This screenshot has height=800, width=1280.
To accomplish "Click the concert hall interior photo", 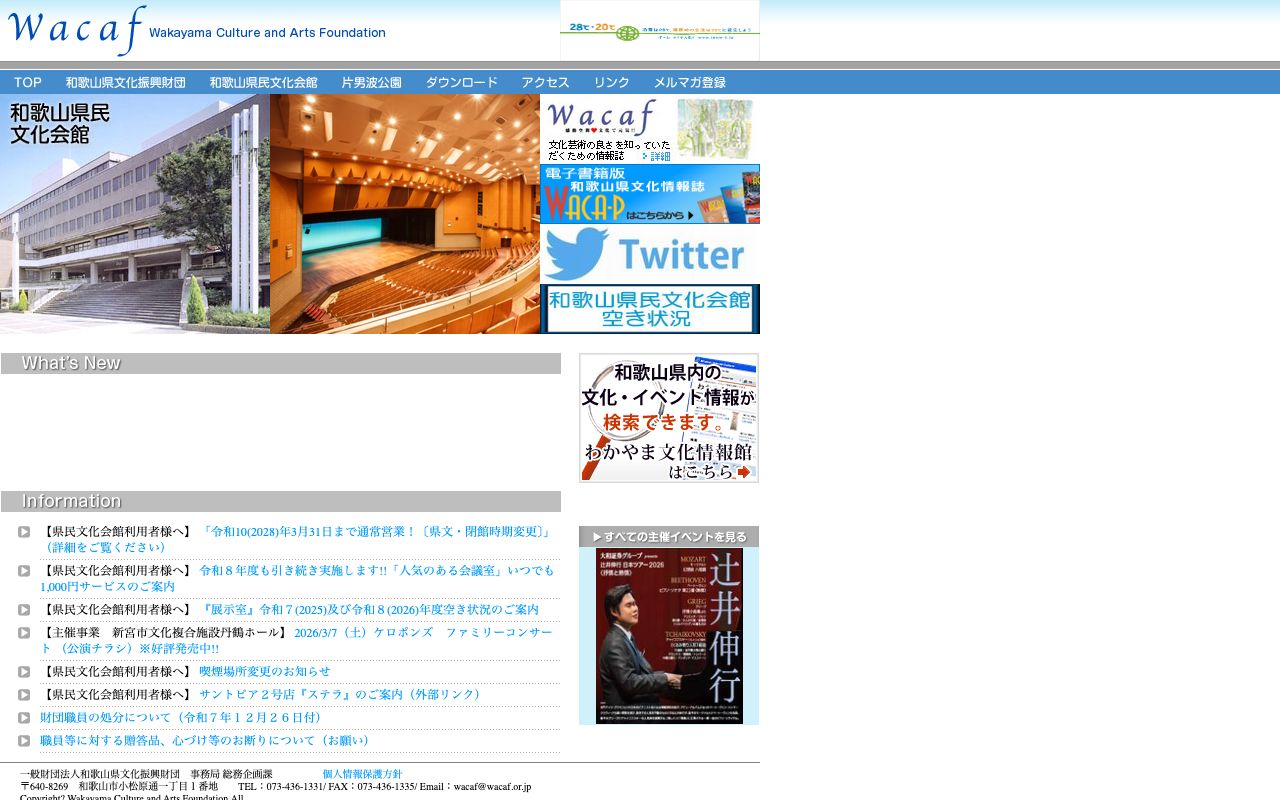I will click(404, 213).
